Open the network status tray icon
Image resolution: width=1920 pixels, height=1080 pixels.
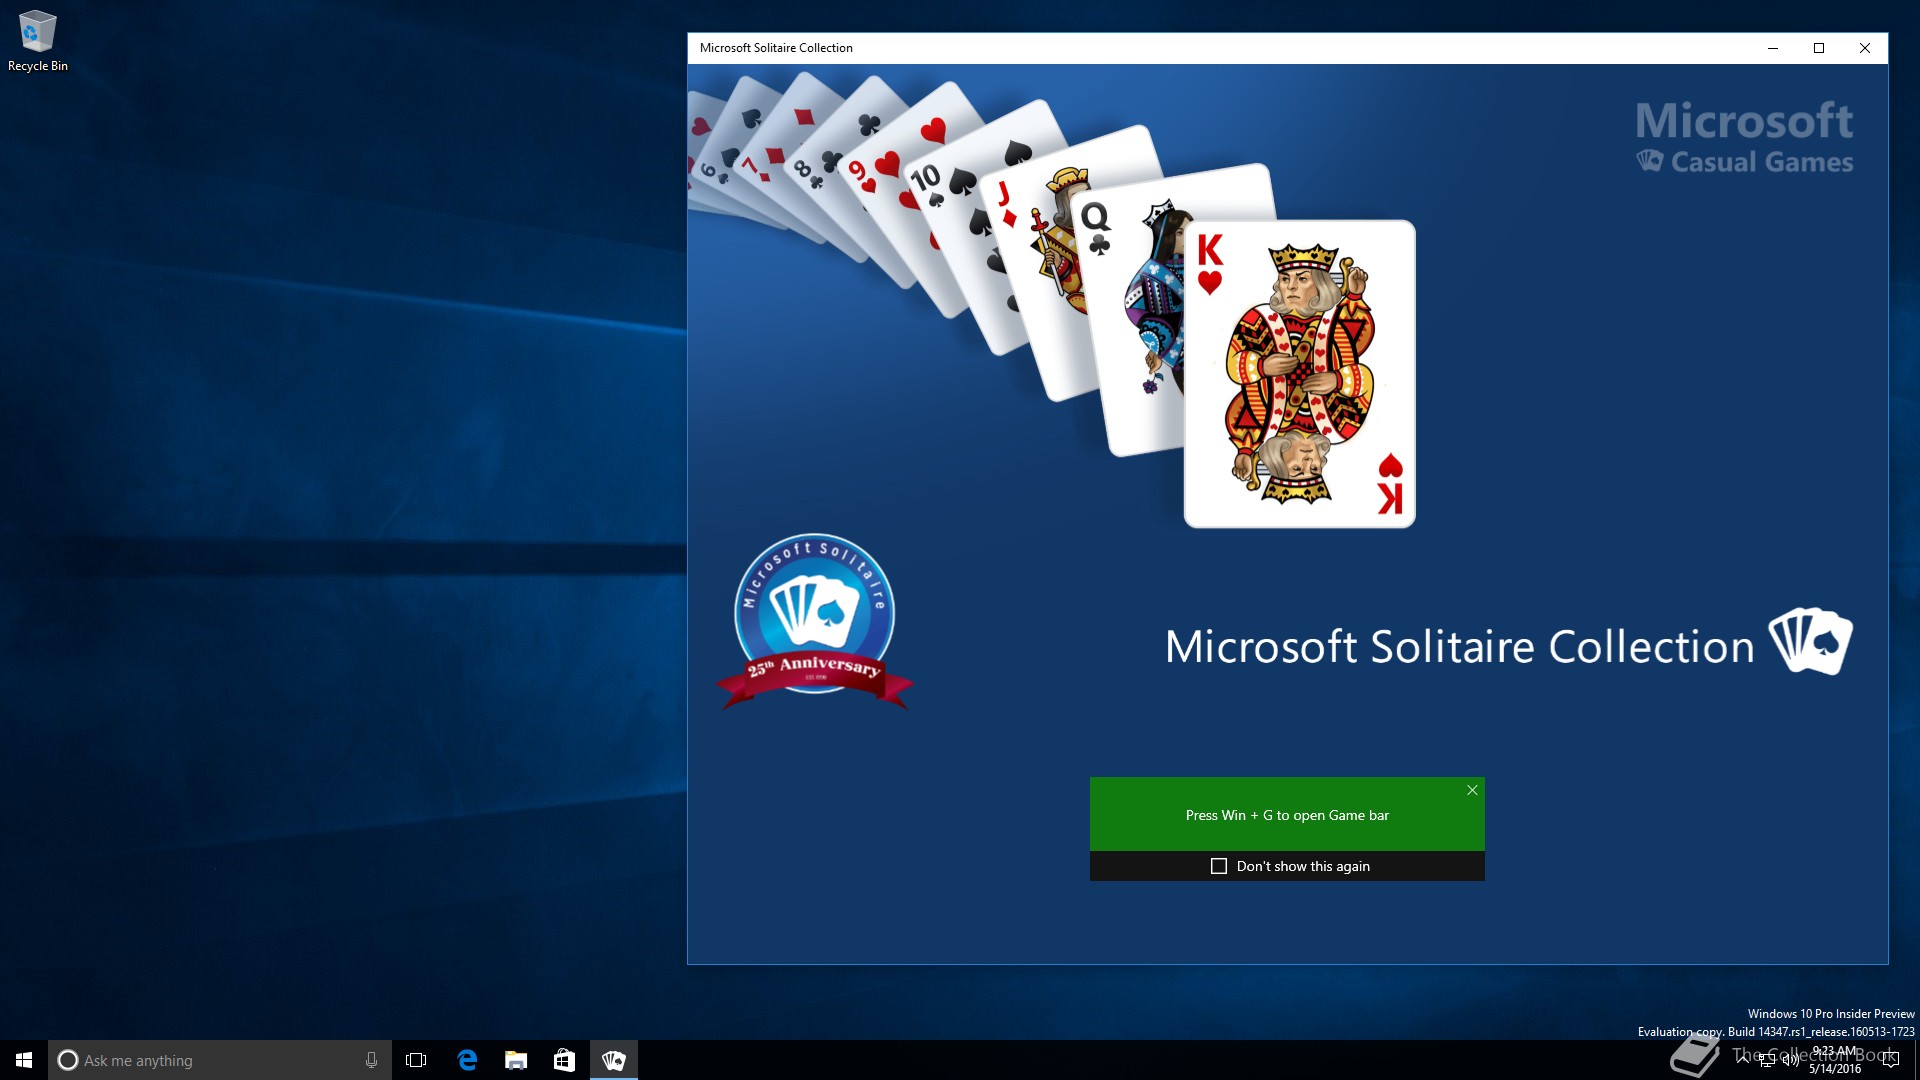point(1767,1060)
